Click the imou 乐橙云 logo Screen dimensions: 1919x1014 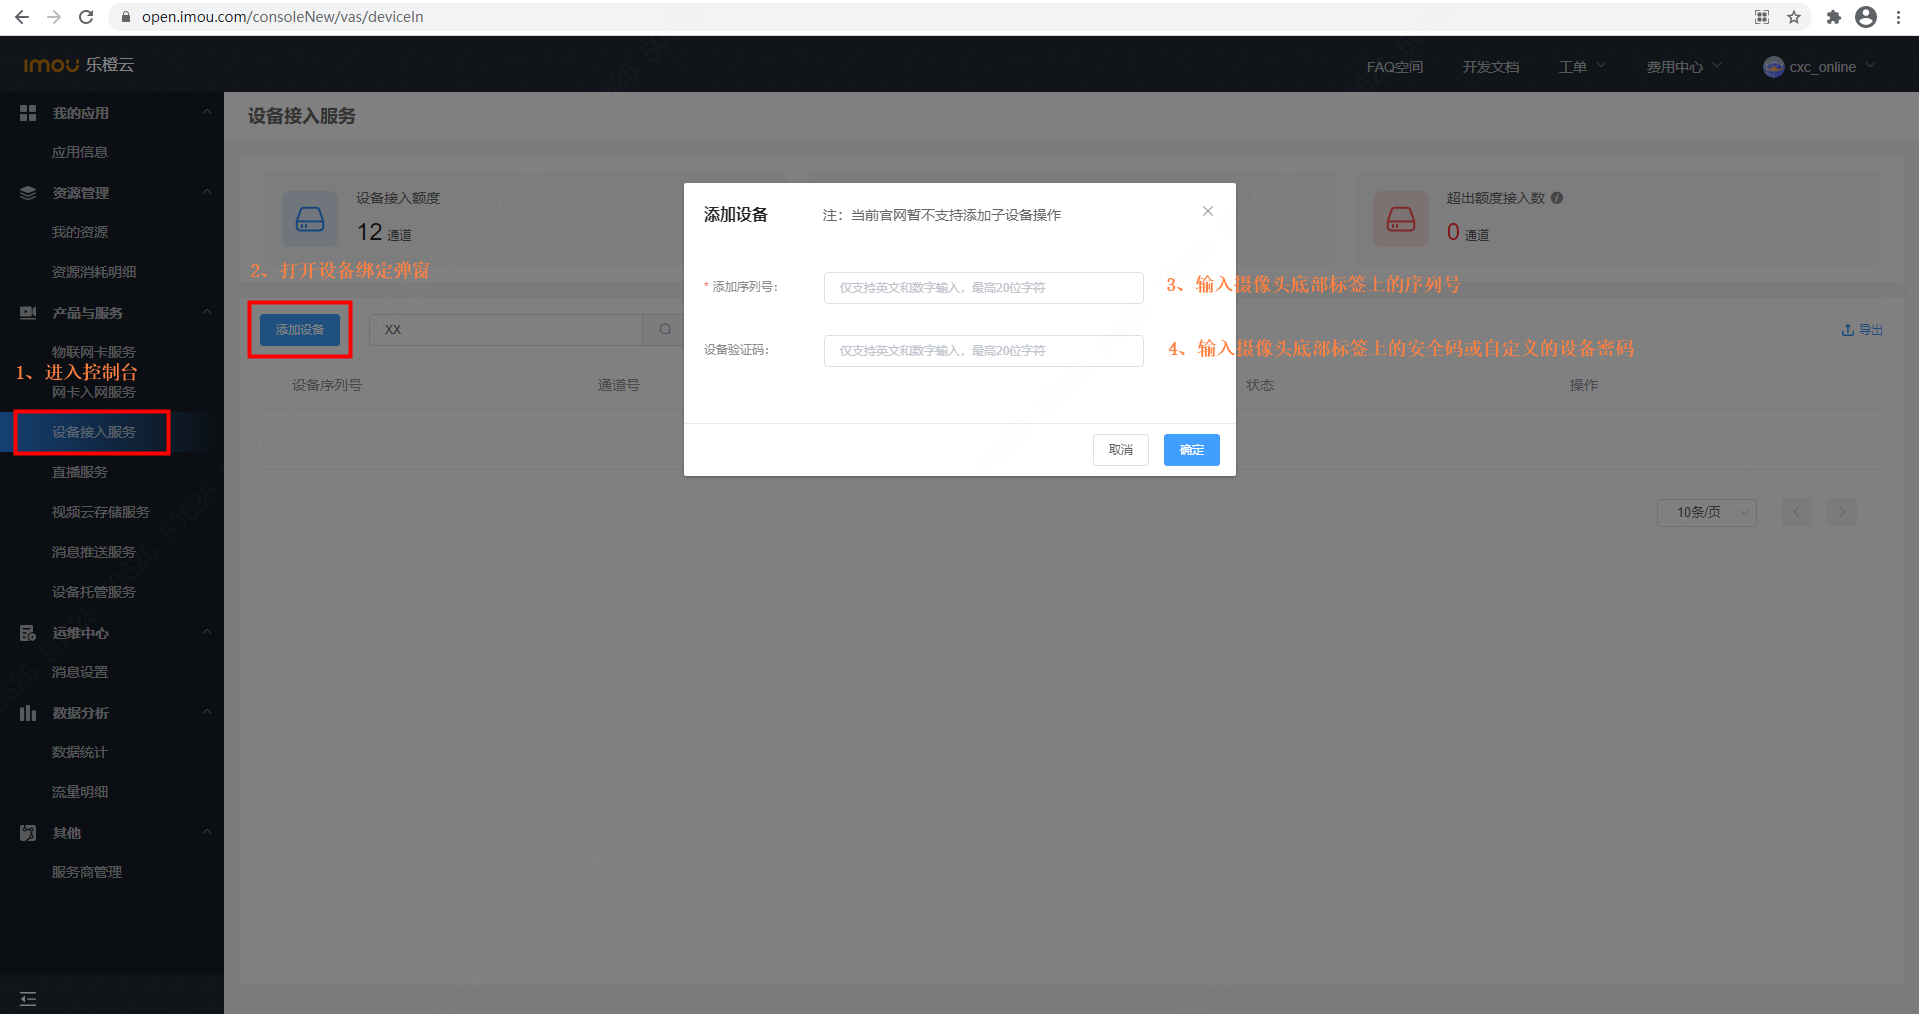point(79,65)
